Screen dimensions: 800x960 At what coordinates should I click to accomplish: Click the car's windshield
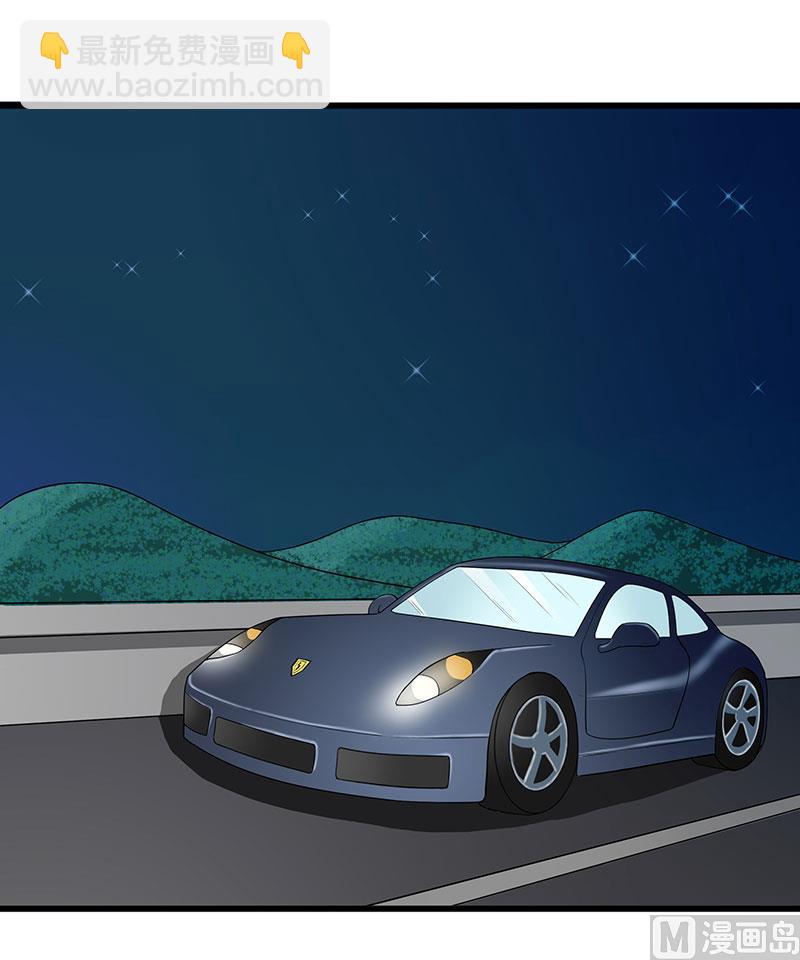[497, 598]
